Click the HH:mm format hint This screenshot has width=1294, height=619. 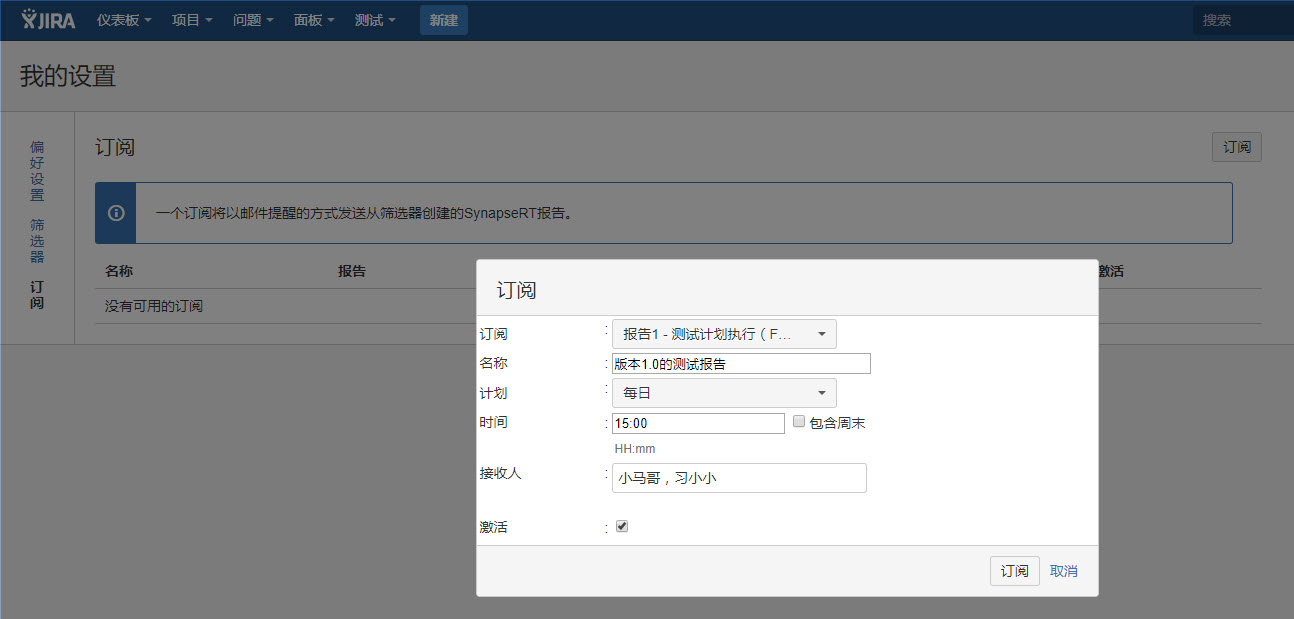tap(635, 449)
